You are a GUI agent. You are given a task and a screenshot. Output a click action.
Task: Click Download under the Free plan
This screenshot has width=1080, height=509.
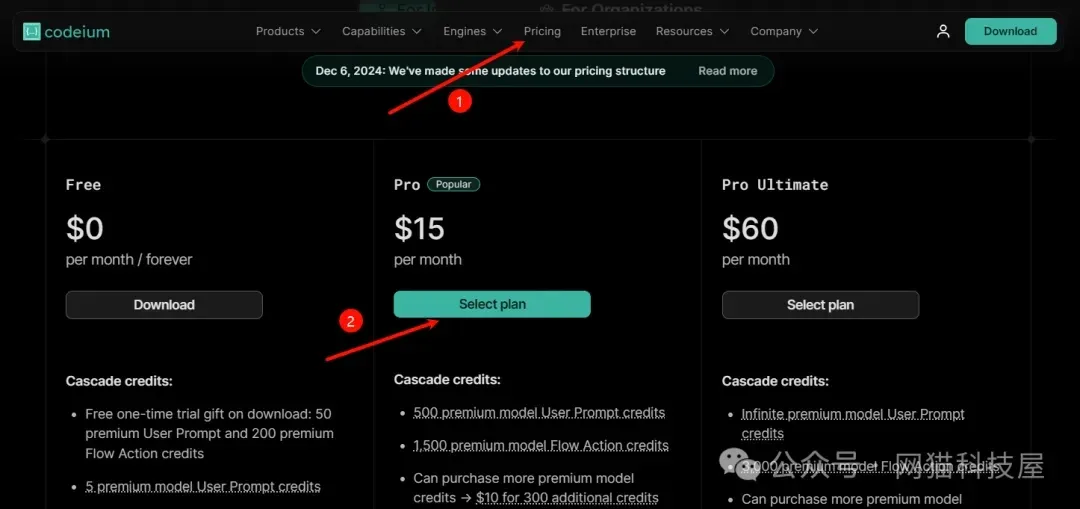164,304
